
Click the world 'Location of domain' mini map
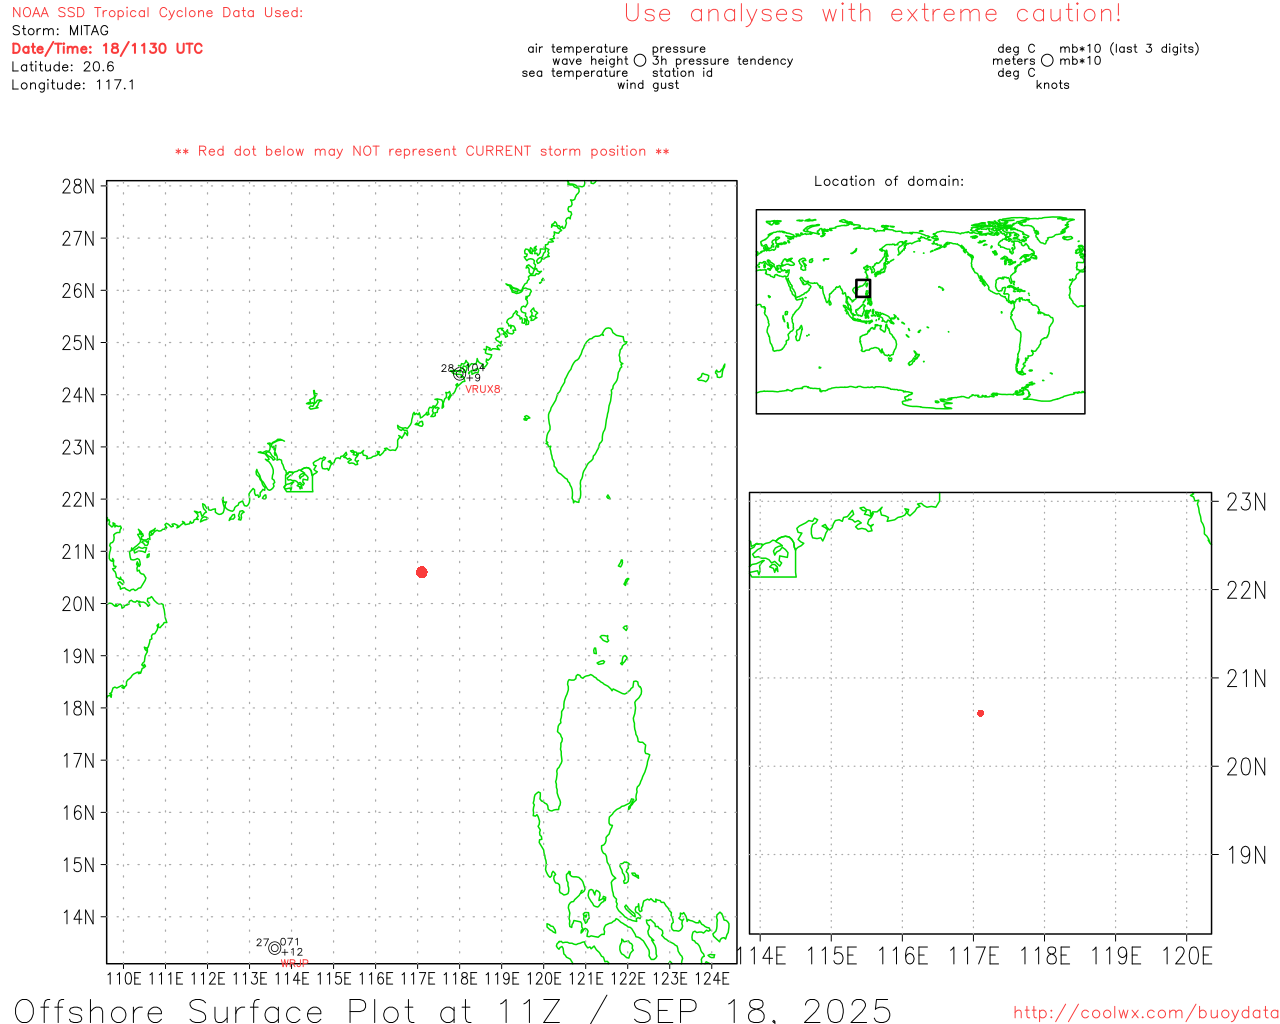coord(920,311)
